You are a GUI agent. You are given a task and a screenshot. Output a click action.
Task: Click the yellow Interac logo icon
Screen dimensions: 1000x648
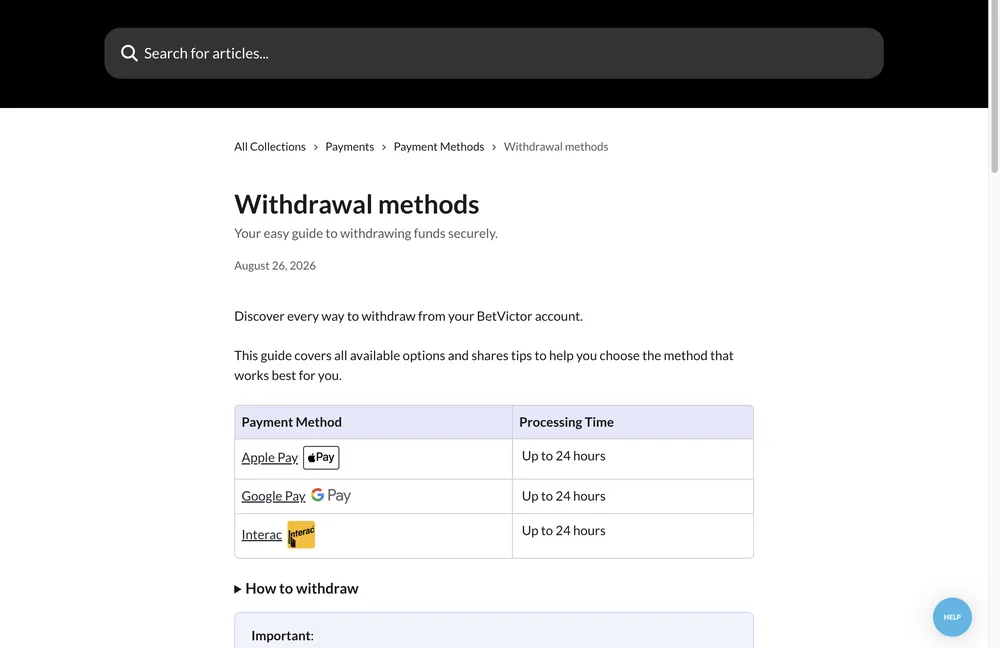(301, 534)
